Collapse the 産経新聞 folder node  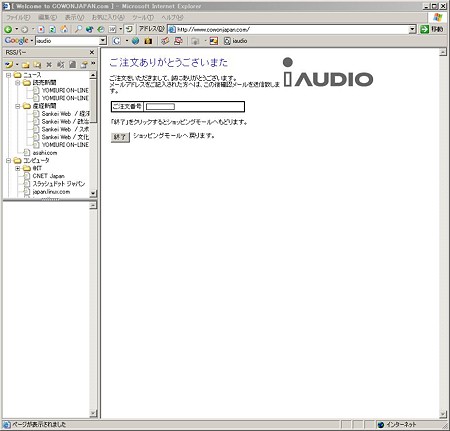click(18, 106)
